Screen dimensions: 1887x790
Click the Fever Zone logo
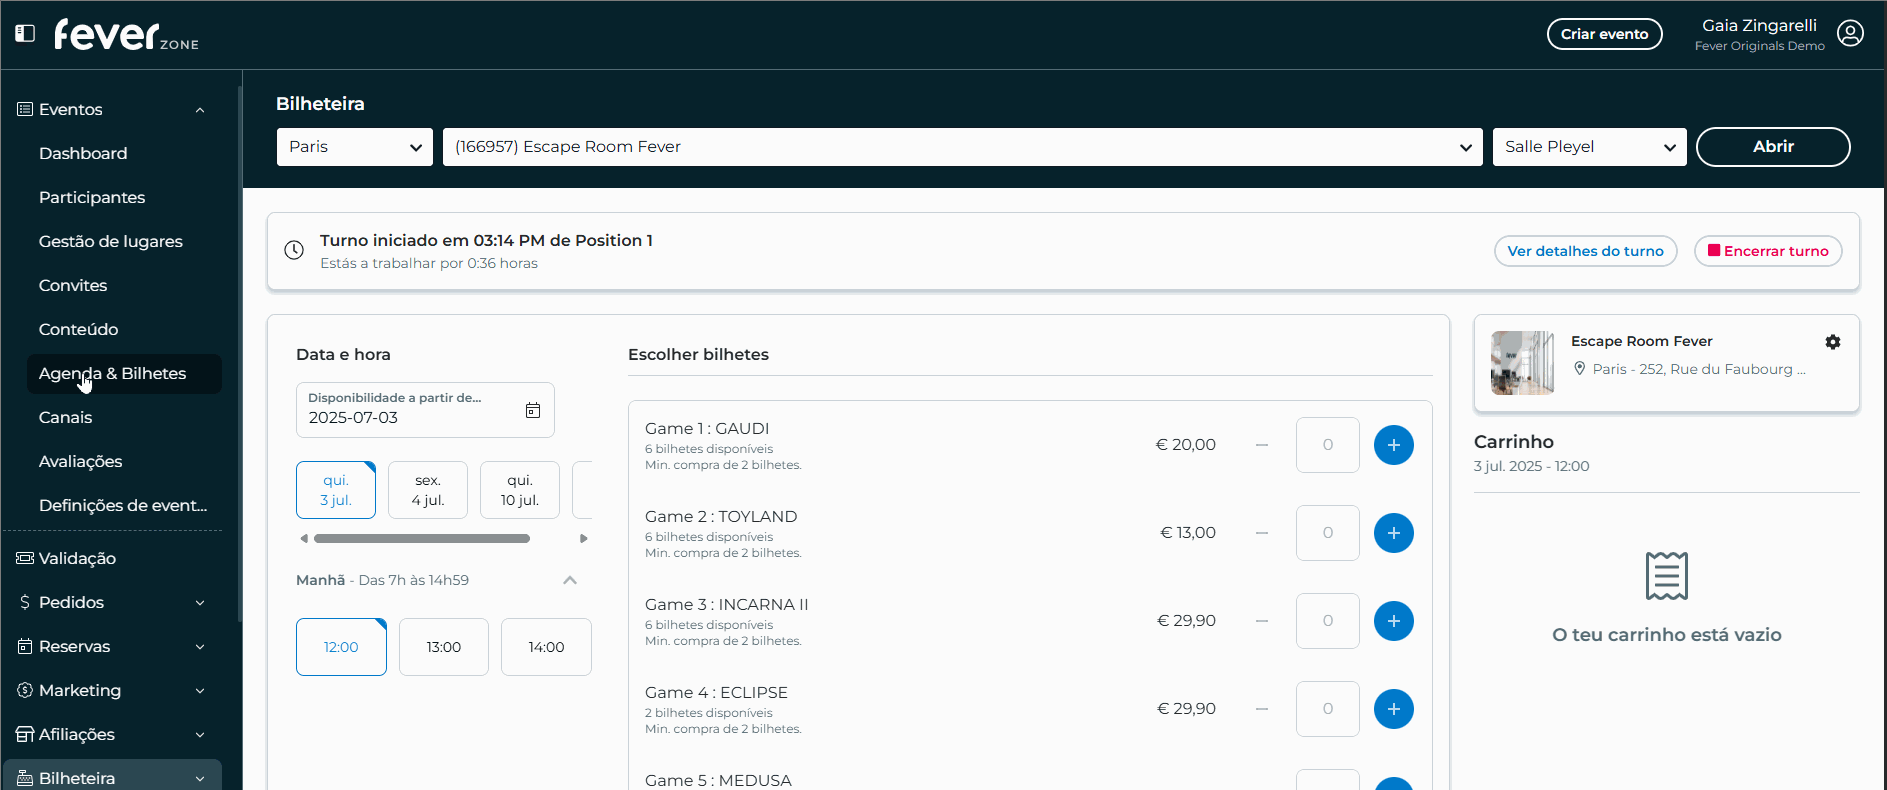pyautogui.click(x=126, y=35)
